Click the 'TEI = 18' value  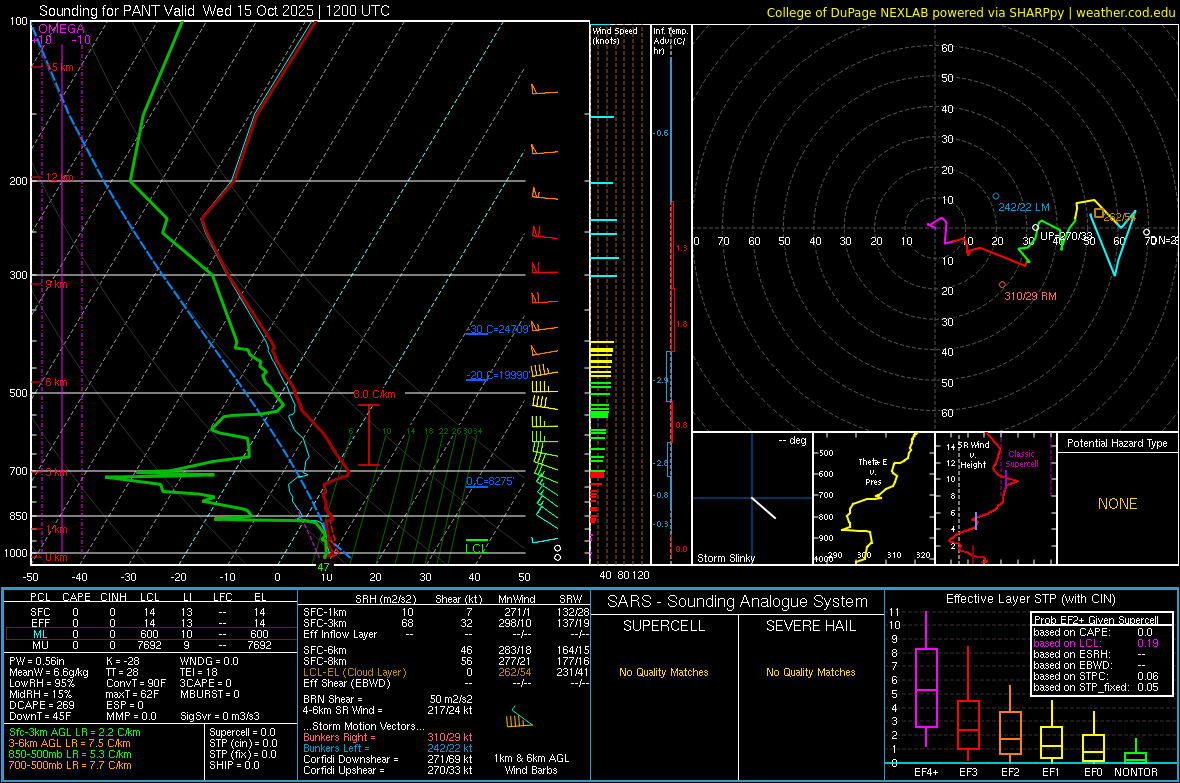199,672
